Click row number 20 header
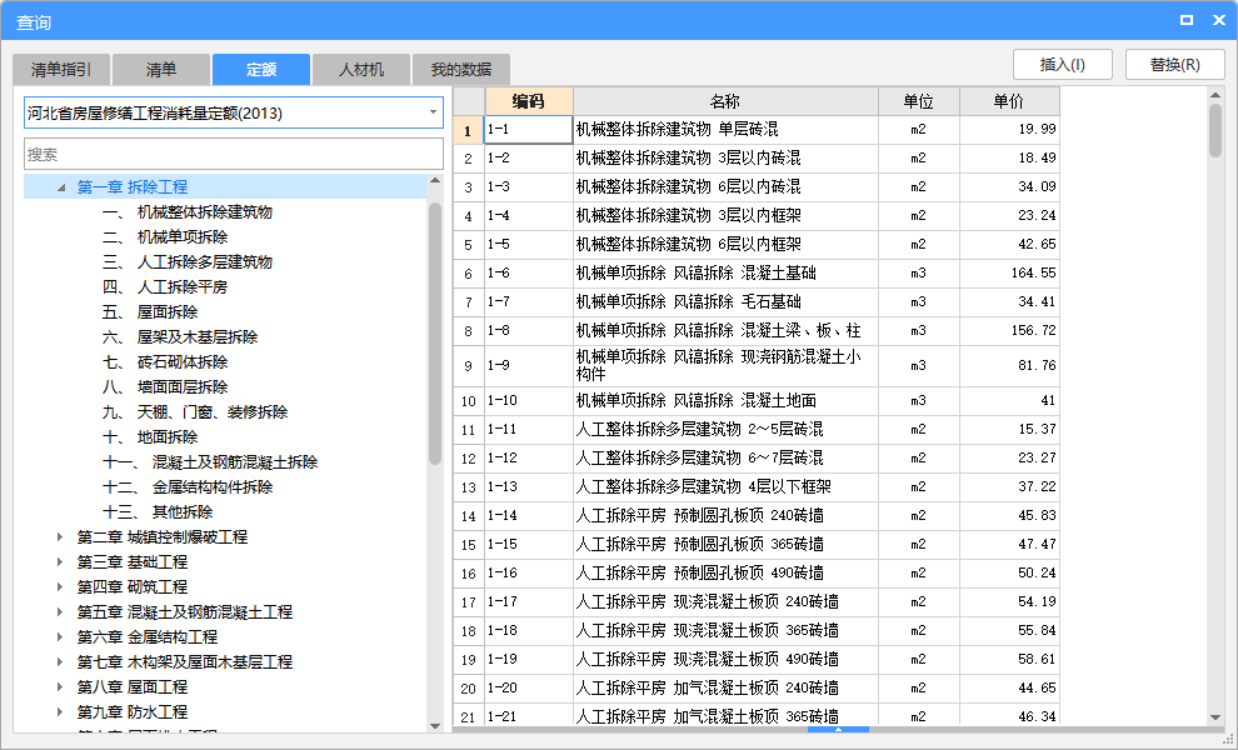This screenshot has height=750, width=1238. (468, 689)
